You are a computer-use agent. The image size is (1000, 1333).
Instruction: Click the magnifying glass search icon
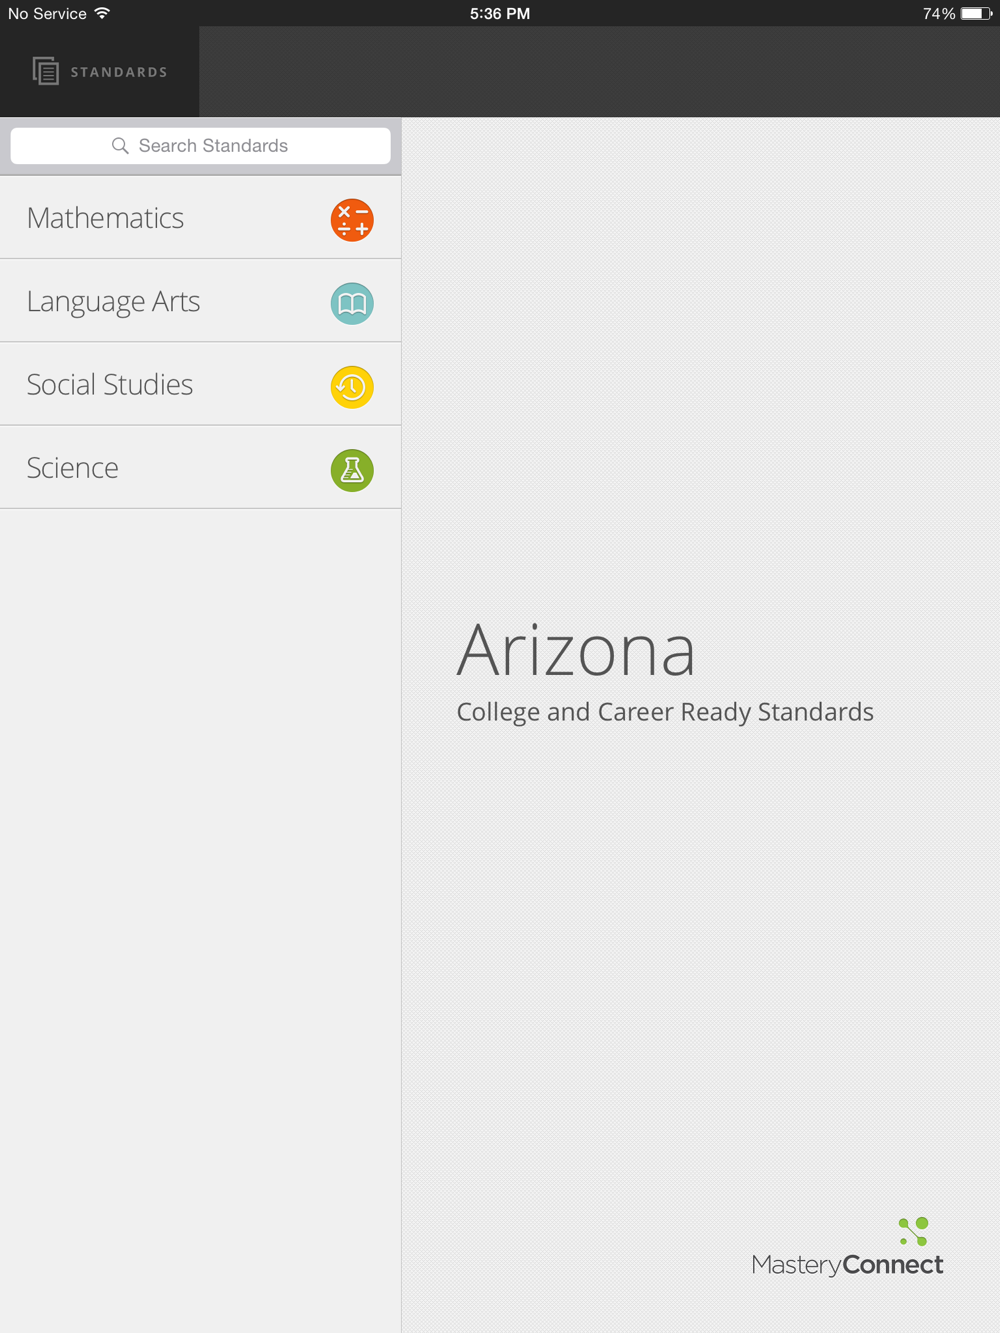pyautogui.click(x=120, y=146)
